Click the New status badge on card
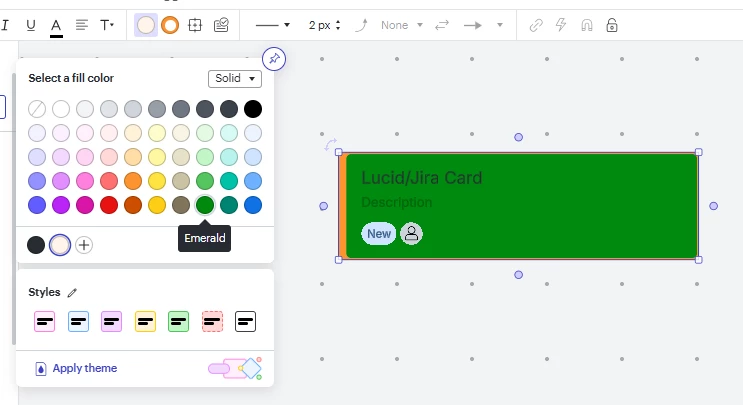The height and width of the screenshot is (405, 743). point(379,234)
